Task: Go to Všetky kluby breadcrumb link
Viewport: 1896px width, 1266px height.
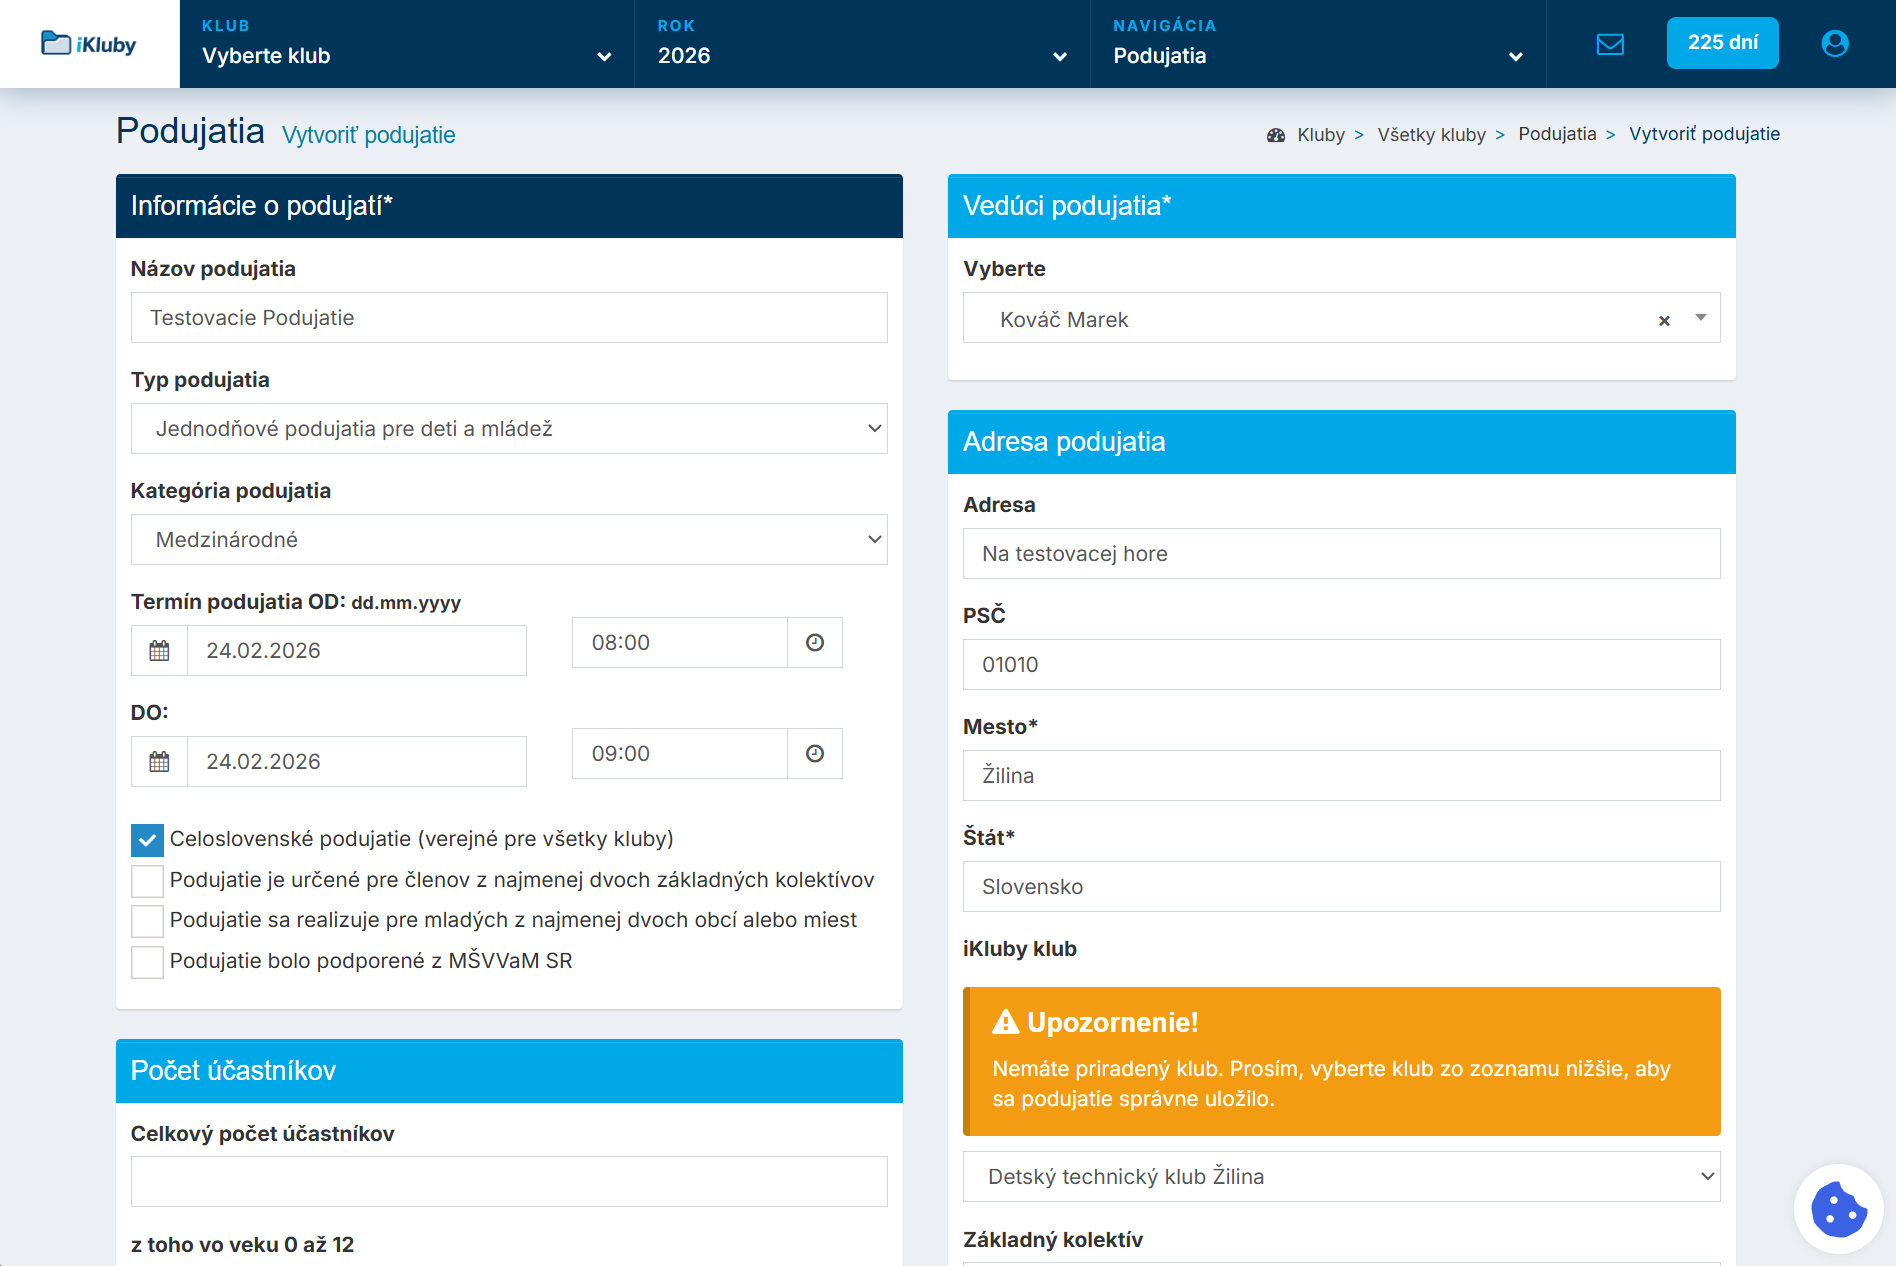Action: click(x=1431, y=135)
